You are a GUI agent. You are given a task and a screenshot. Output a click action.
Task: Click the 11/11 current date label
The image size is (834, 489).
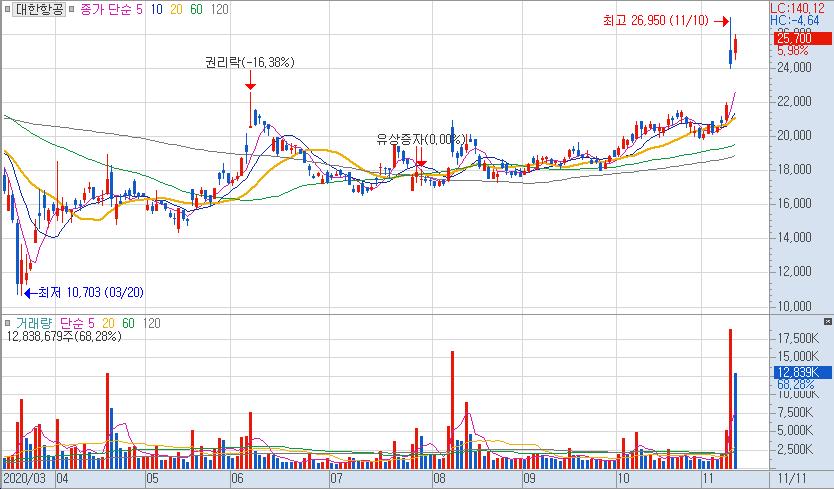tap(792, 478)
